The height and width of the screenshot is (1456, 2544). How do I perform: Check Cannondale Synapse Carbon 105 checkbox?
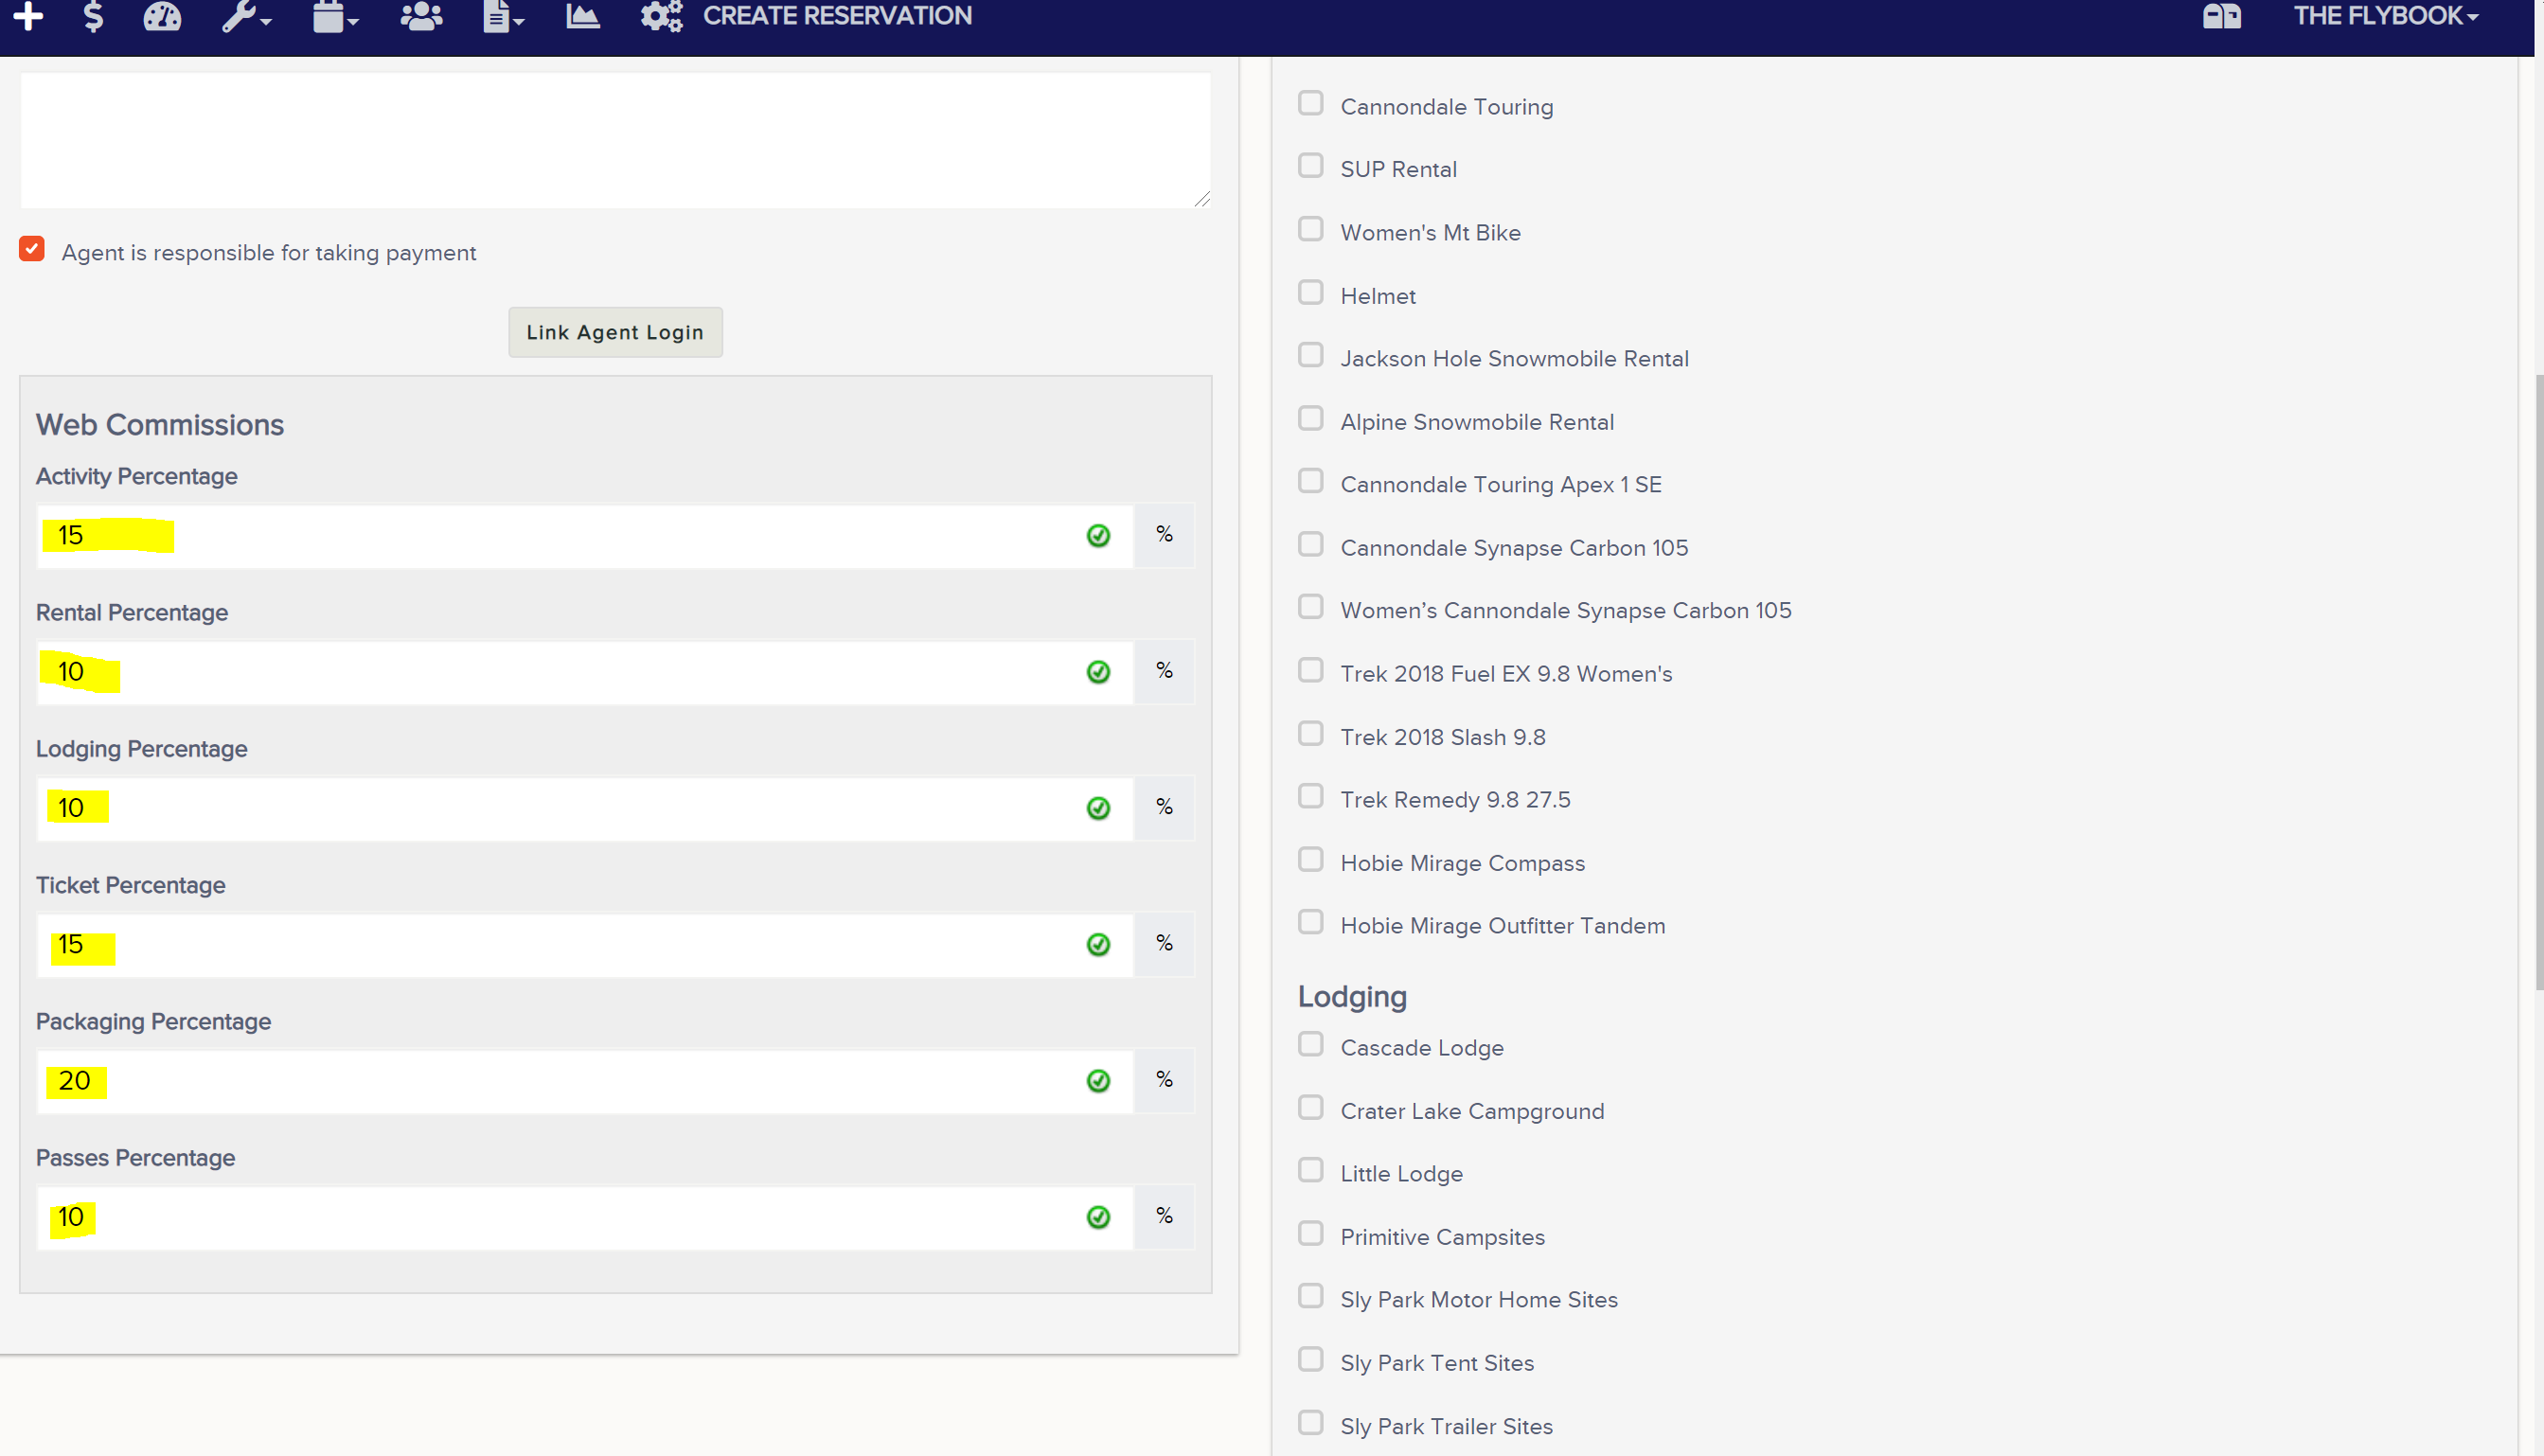pos(1310,544)
